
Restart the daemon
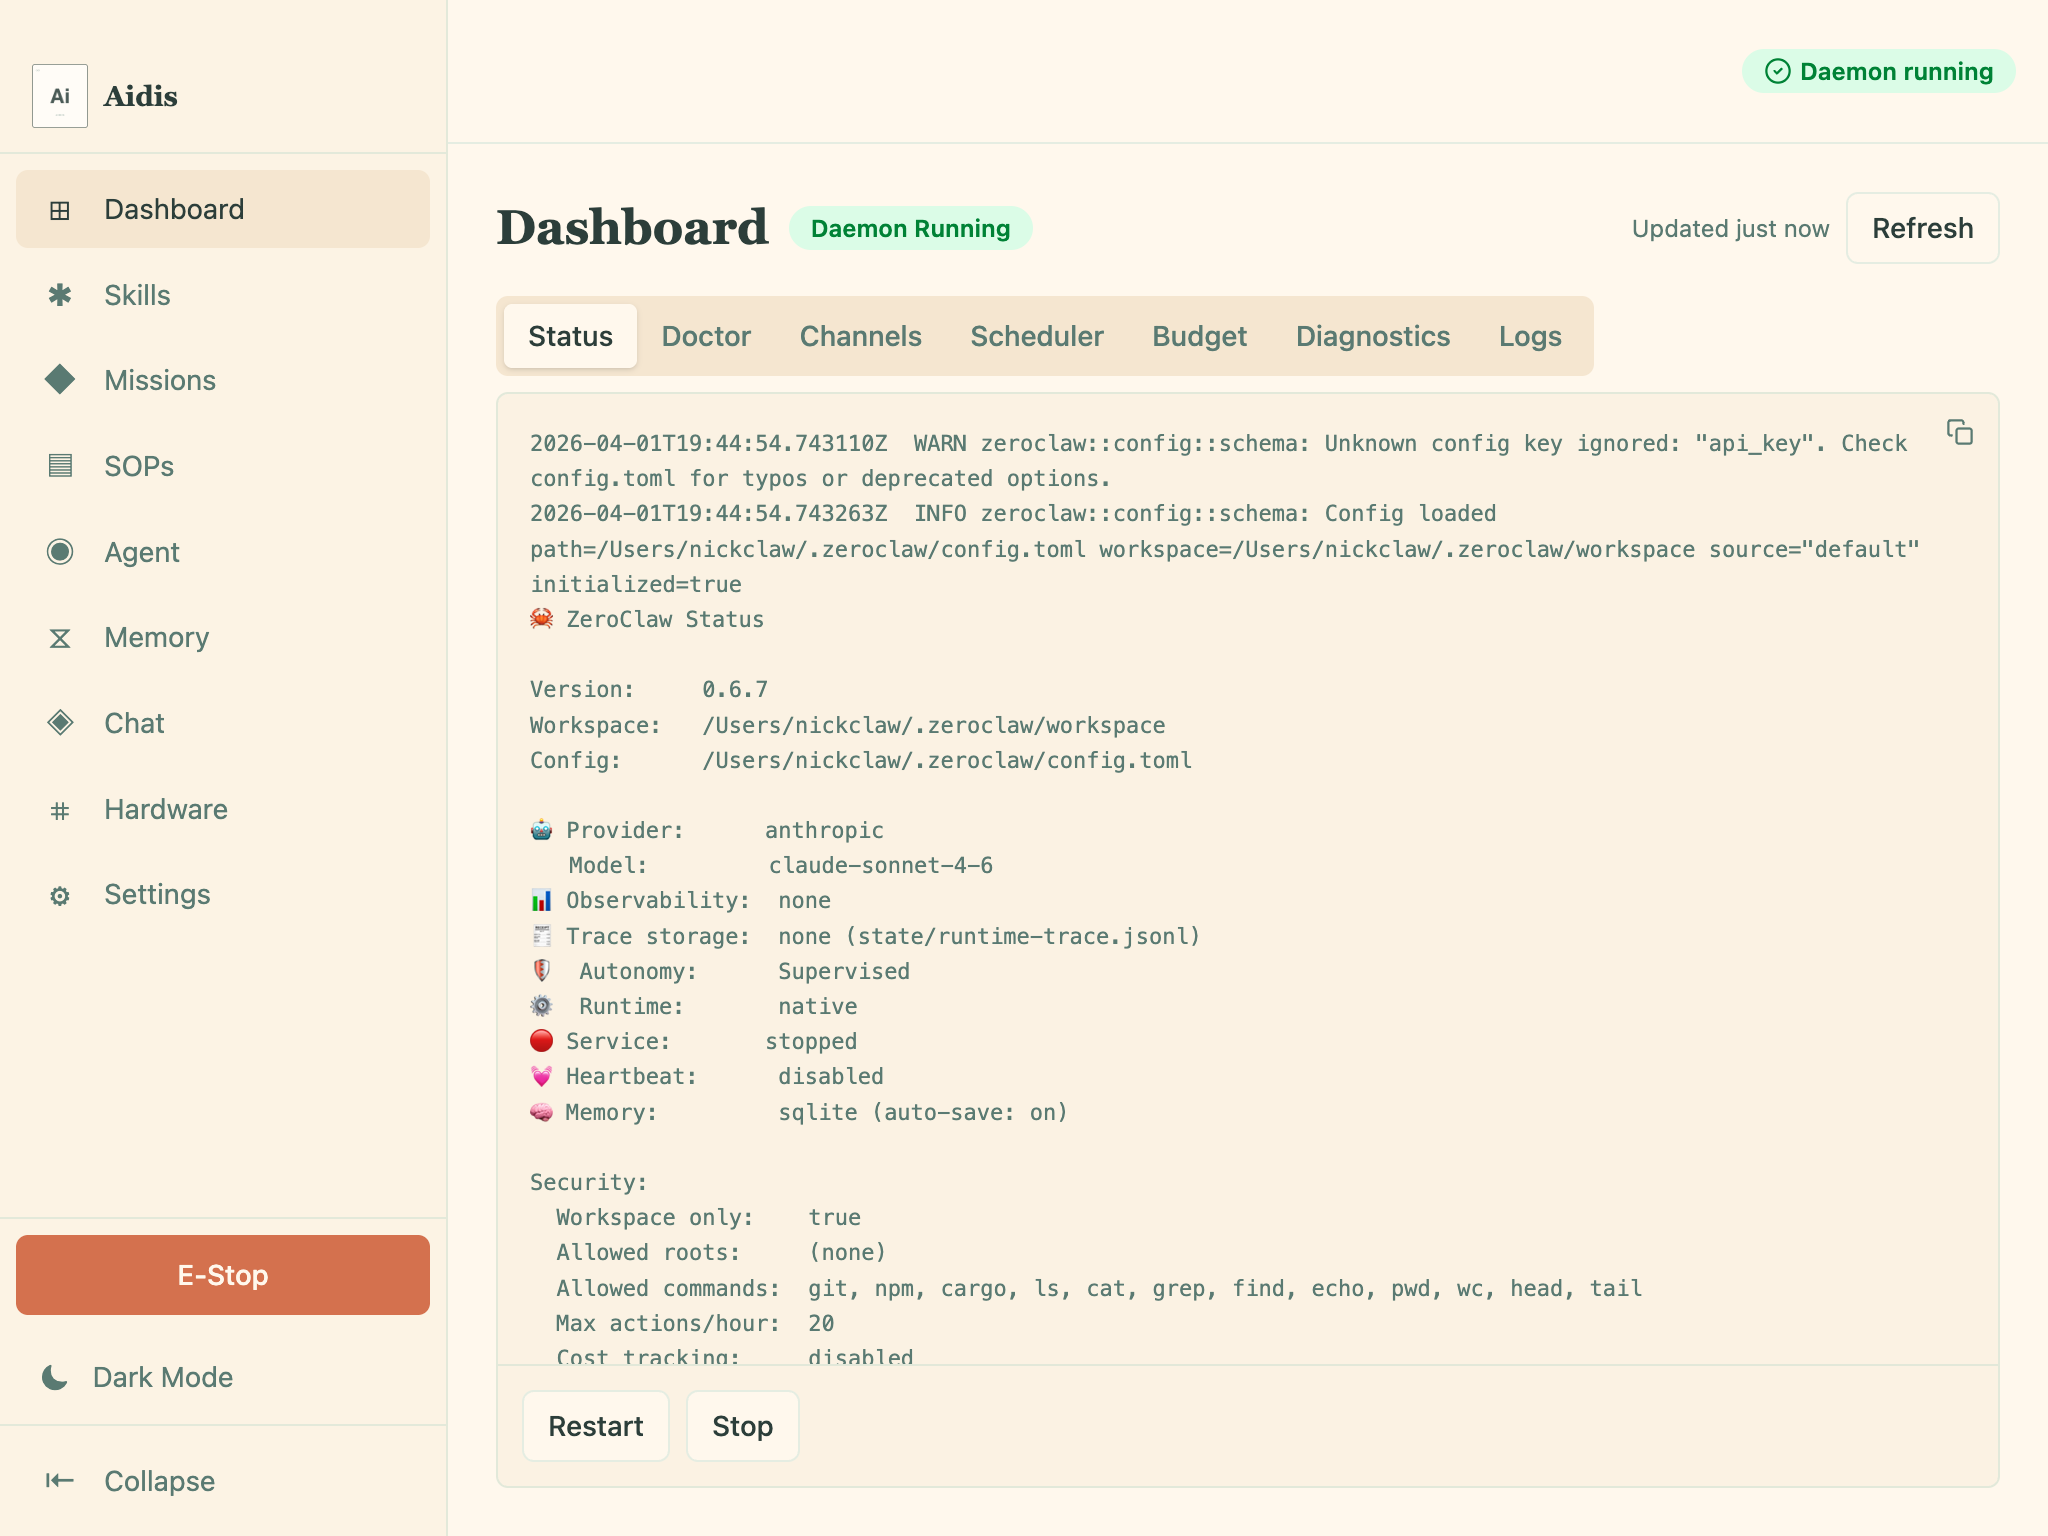595,1426
